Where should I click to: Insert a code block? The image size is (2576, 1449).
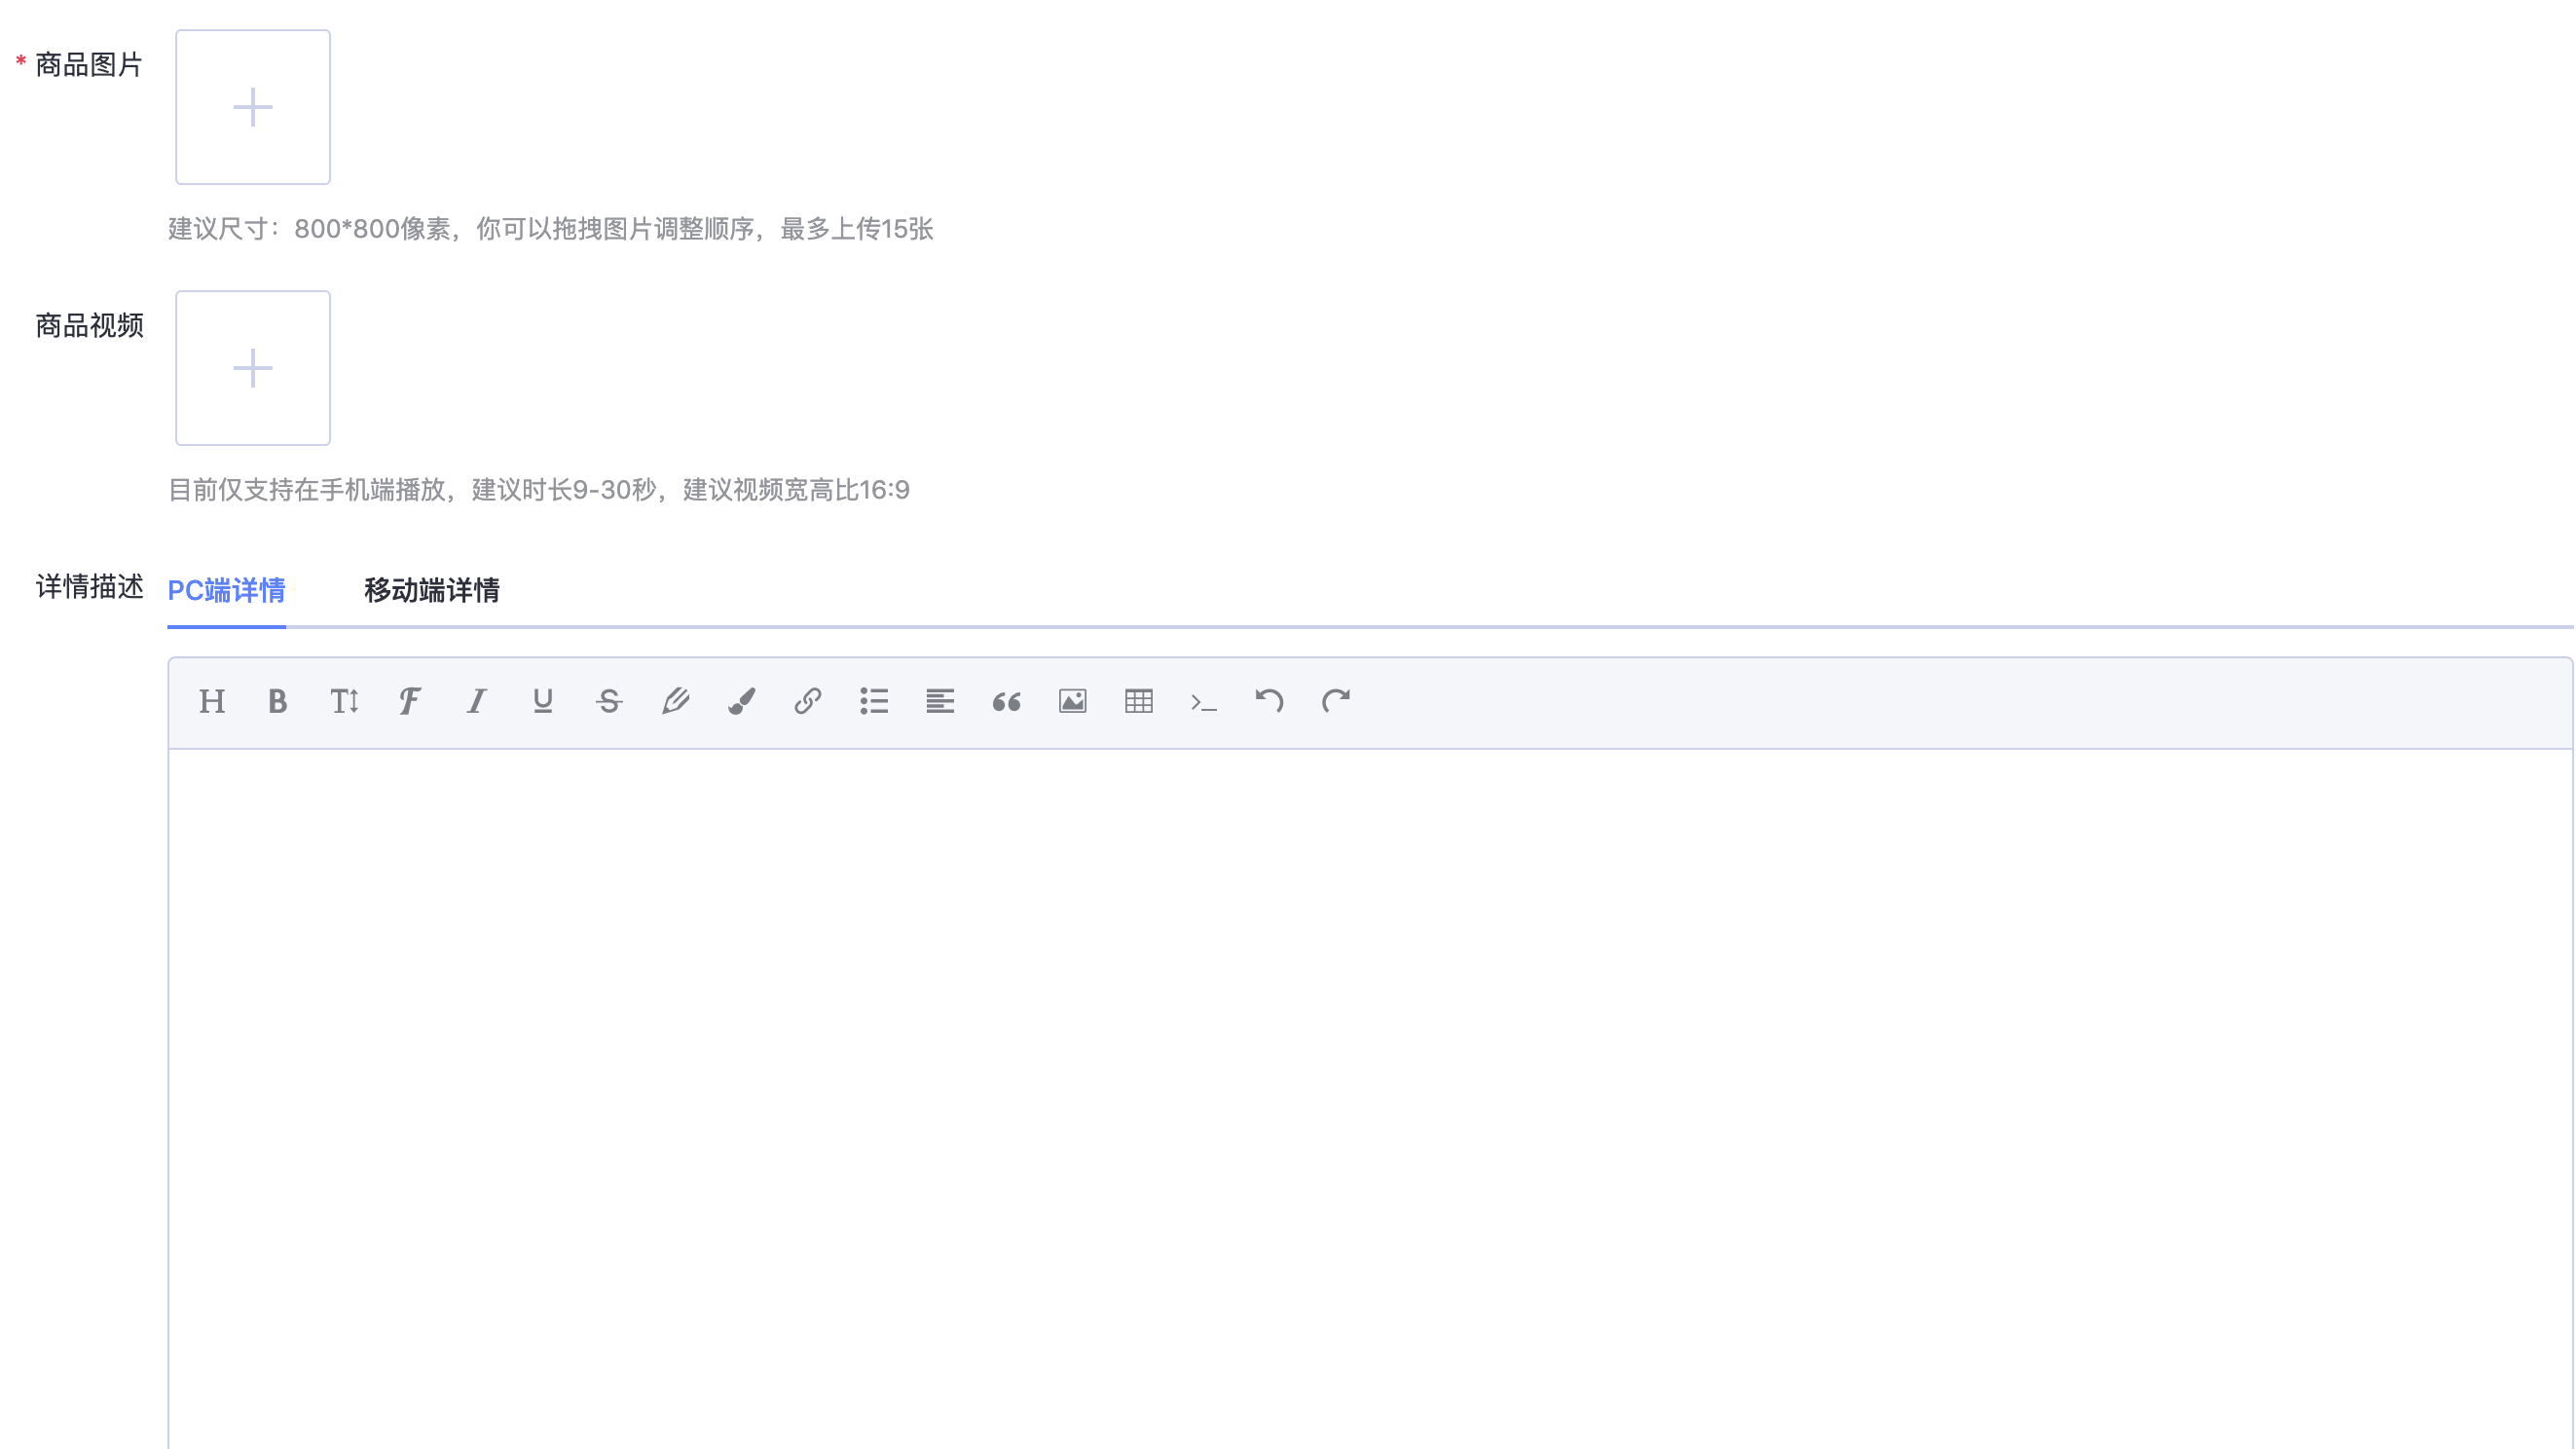point(1205,701)
